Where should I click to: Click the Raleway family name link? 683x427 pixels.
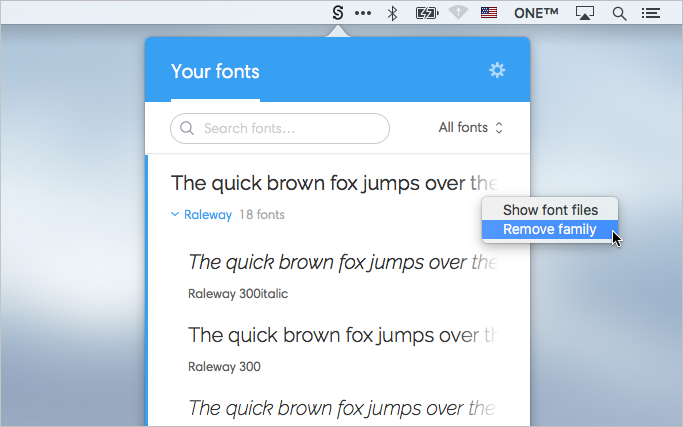[208, 215]
